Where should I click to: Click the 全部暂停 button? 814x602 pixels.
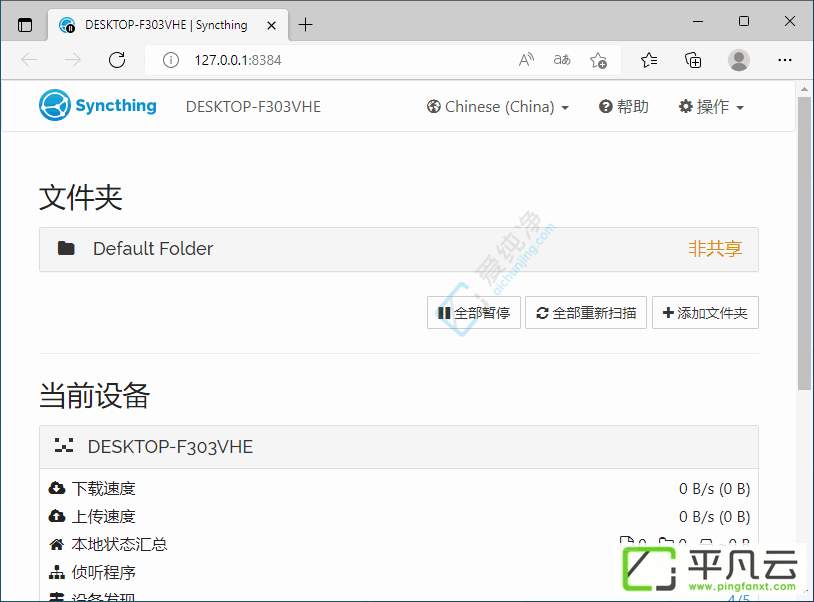click(473, 312)
